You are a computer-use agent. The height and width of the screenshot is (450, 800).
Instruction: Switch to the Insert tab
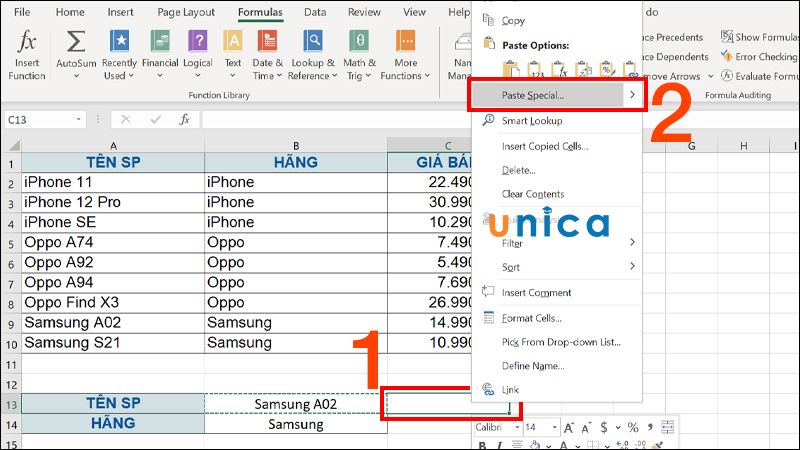click(120, 12)
